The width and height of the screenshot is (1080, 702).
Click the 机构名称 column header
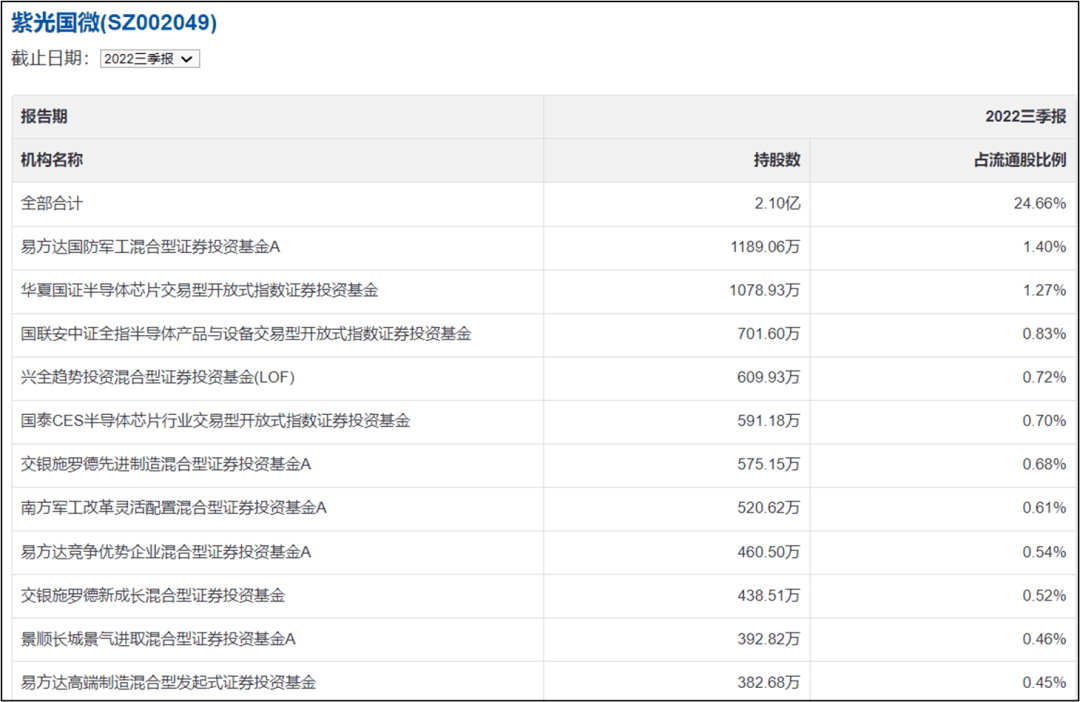tap(52, 160)
